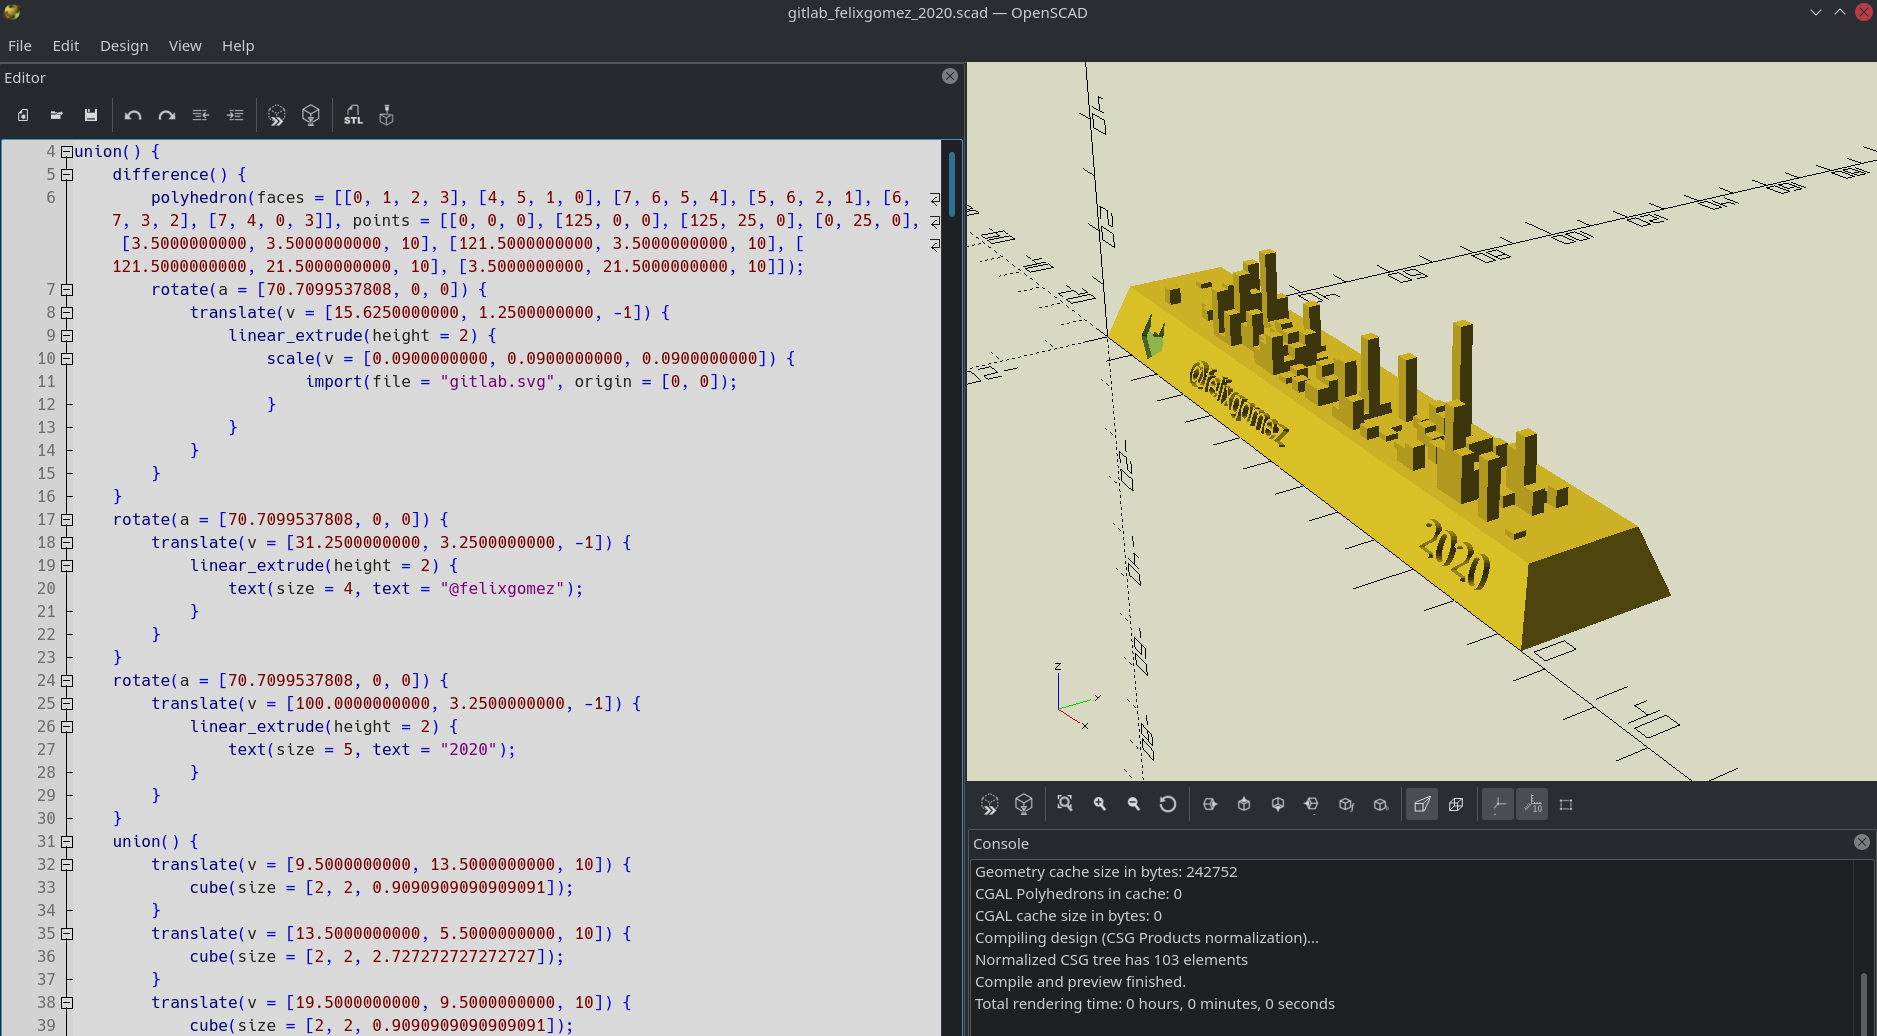The height and width of the screenshot is (1036, 1877).
Task: Switch to the Left view
Action: [x=1312, y=804]
